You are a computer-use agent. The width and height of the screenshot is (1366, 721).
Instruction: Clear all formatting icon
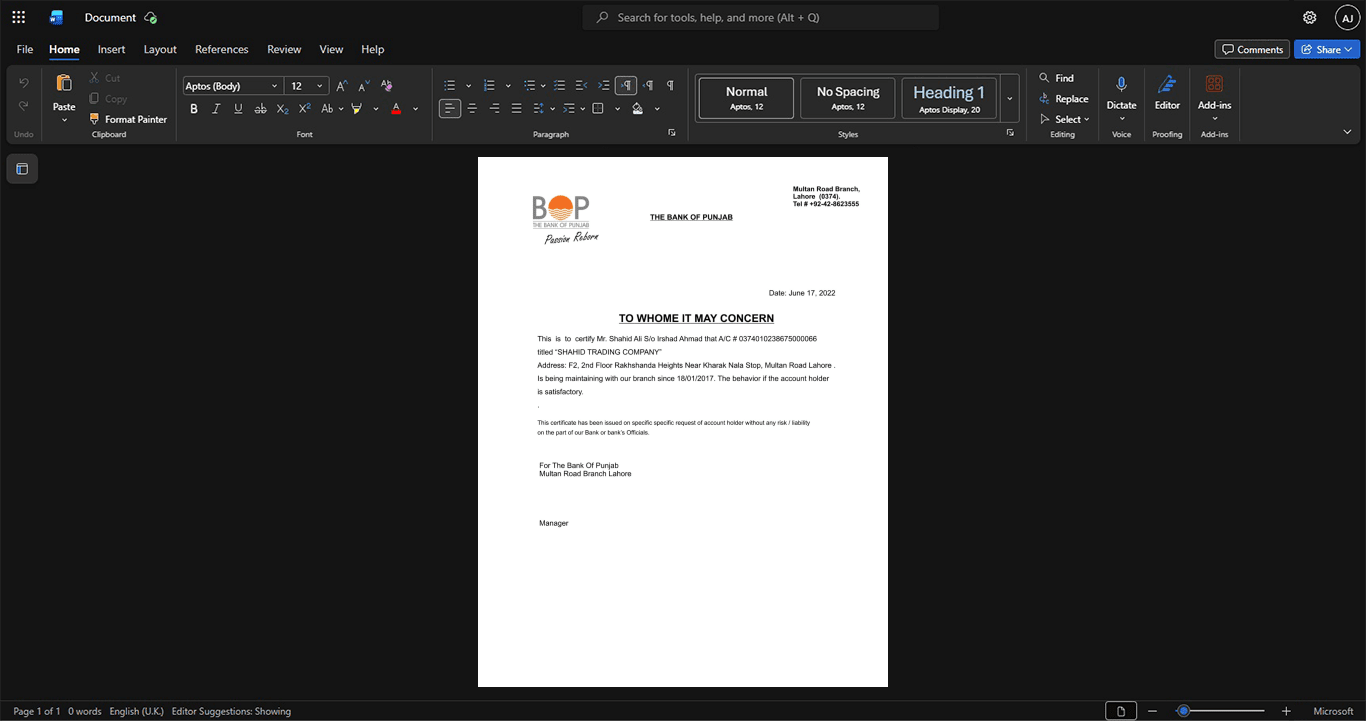[x=387, y=86]
